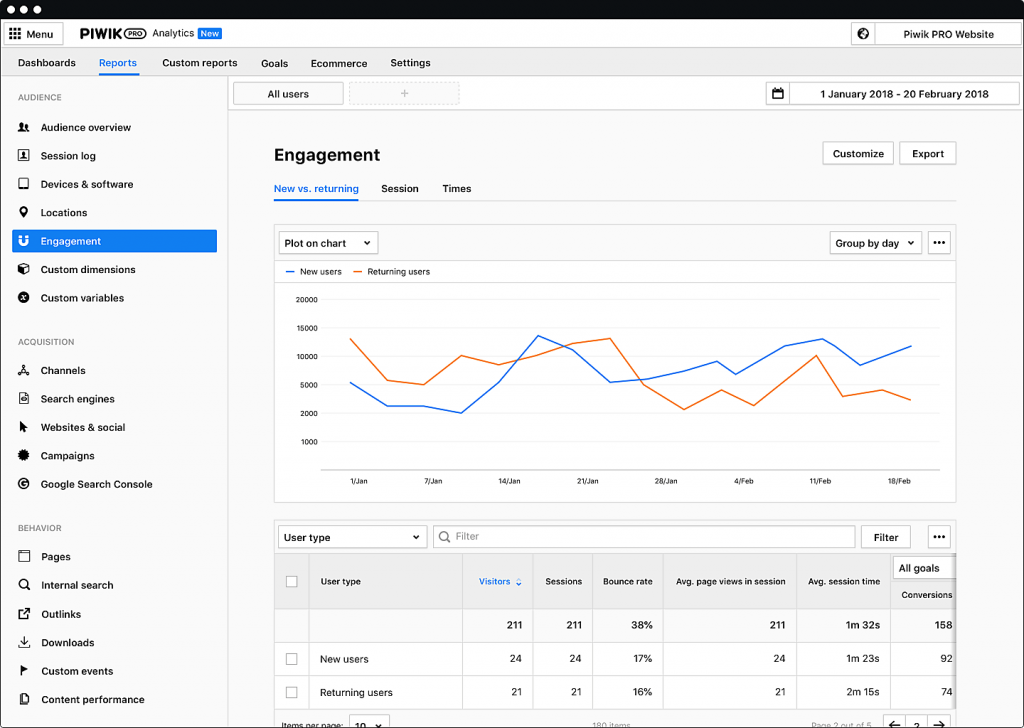1024x728 pixels.
Task: Open the Plot on chart dropdown
Action: [328, 242]
